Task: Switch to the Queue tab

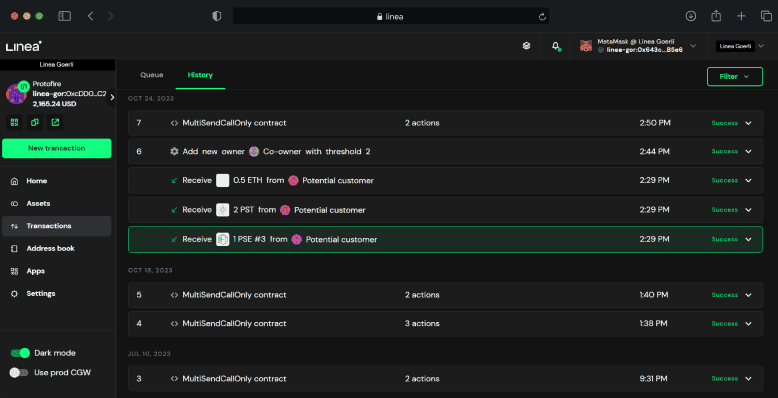Action: 151,75
